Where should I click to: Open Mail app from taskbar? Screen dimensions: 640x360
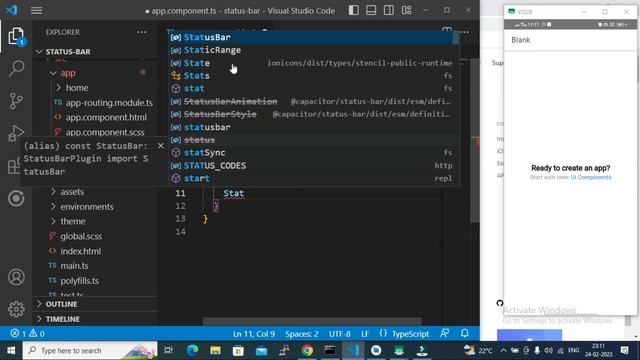point(261,350)
